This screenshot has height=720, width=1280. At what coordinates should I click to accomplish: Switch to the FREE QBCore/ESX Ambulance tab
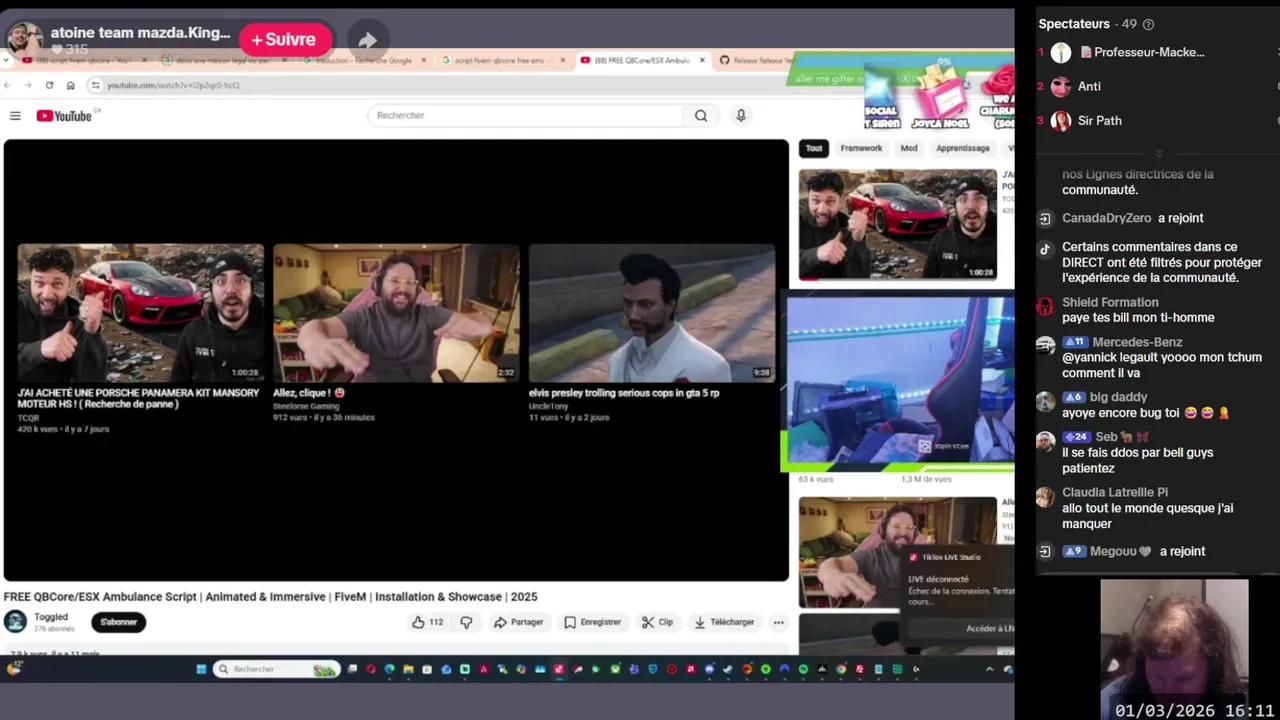[x=641, y=60]
